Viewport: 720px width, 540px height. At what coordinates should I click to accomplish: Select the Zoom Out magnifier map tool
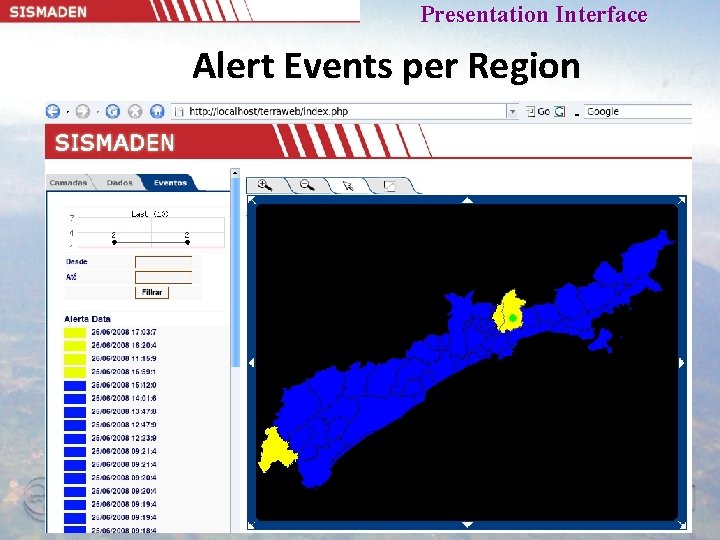(307, 186)
